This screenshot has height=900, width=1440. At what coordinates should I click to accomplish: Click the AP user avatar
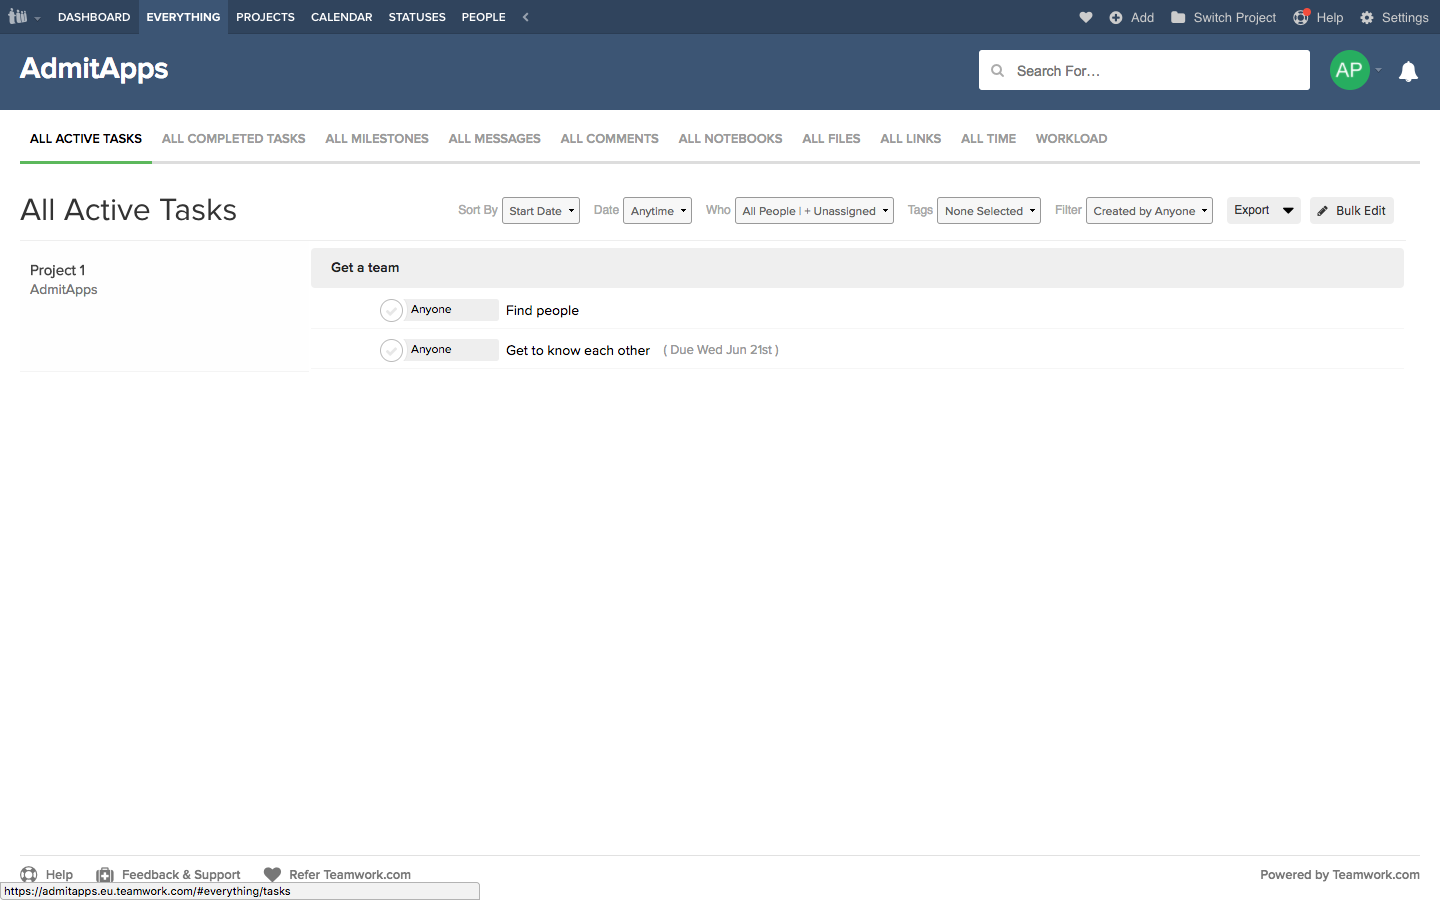point(1349,70)
